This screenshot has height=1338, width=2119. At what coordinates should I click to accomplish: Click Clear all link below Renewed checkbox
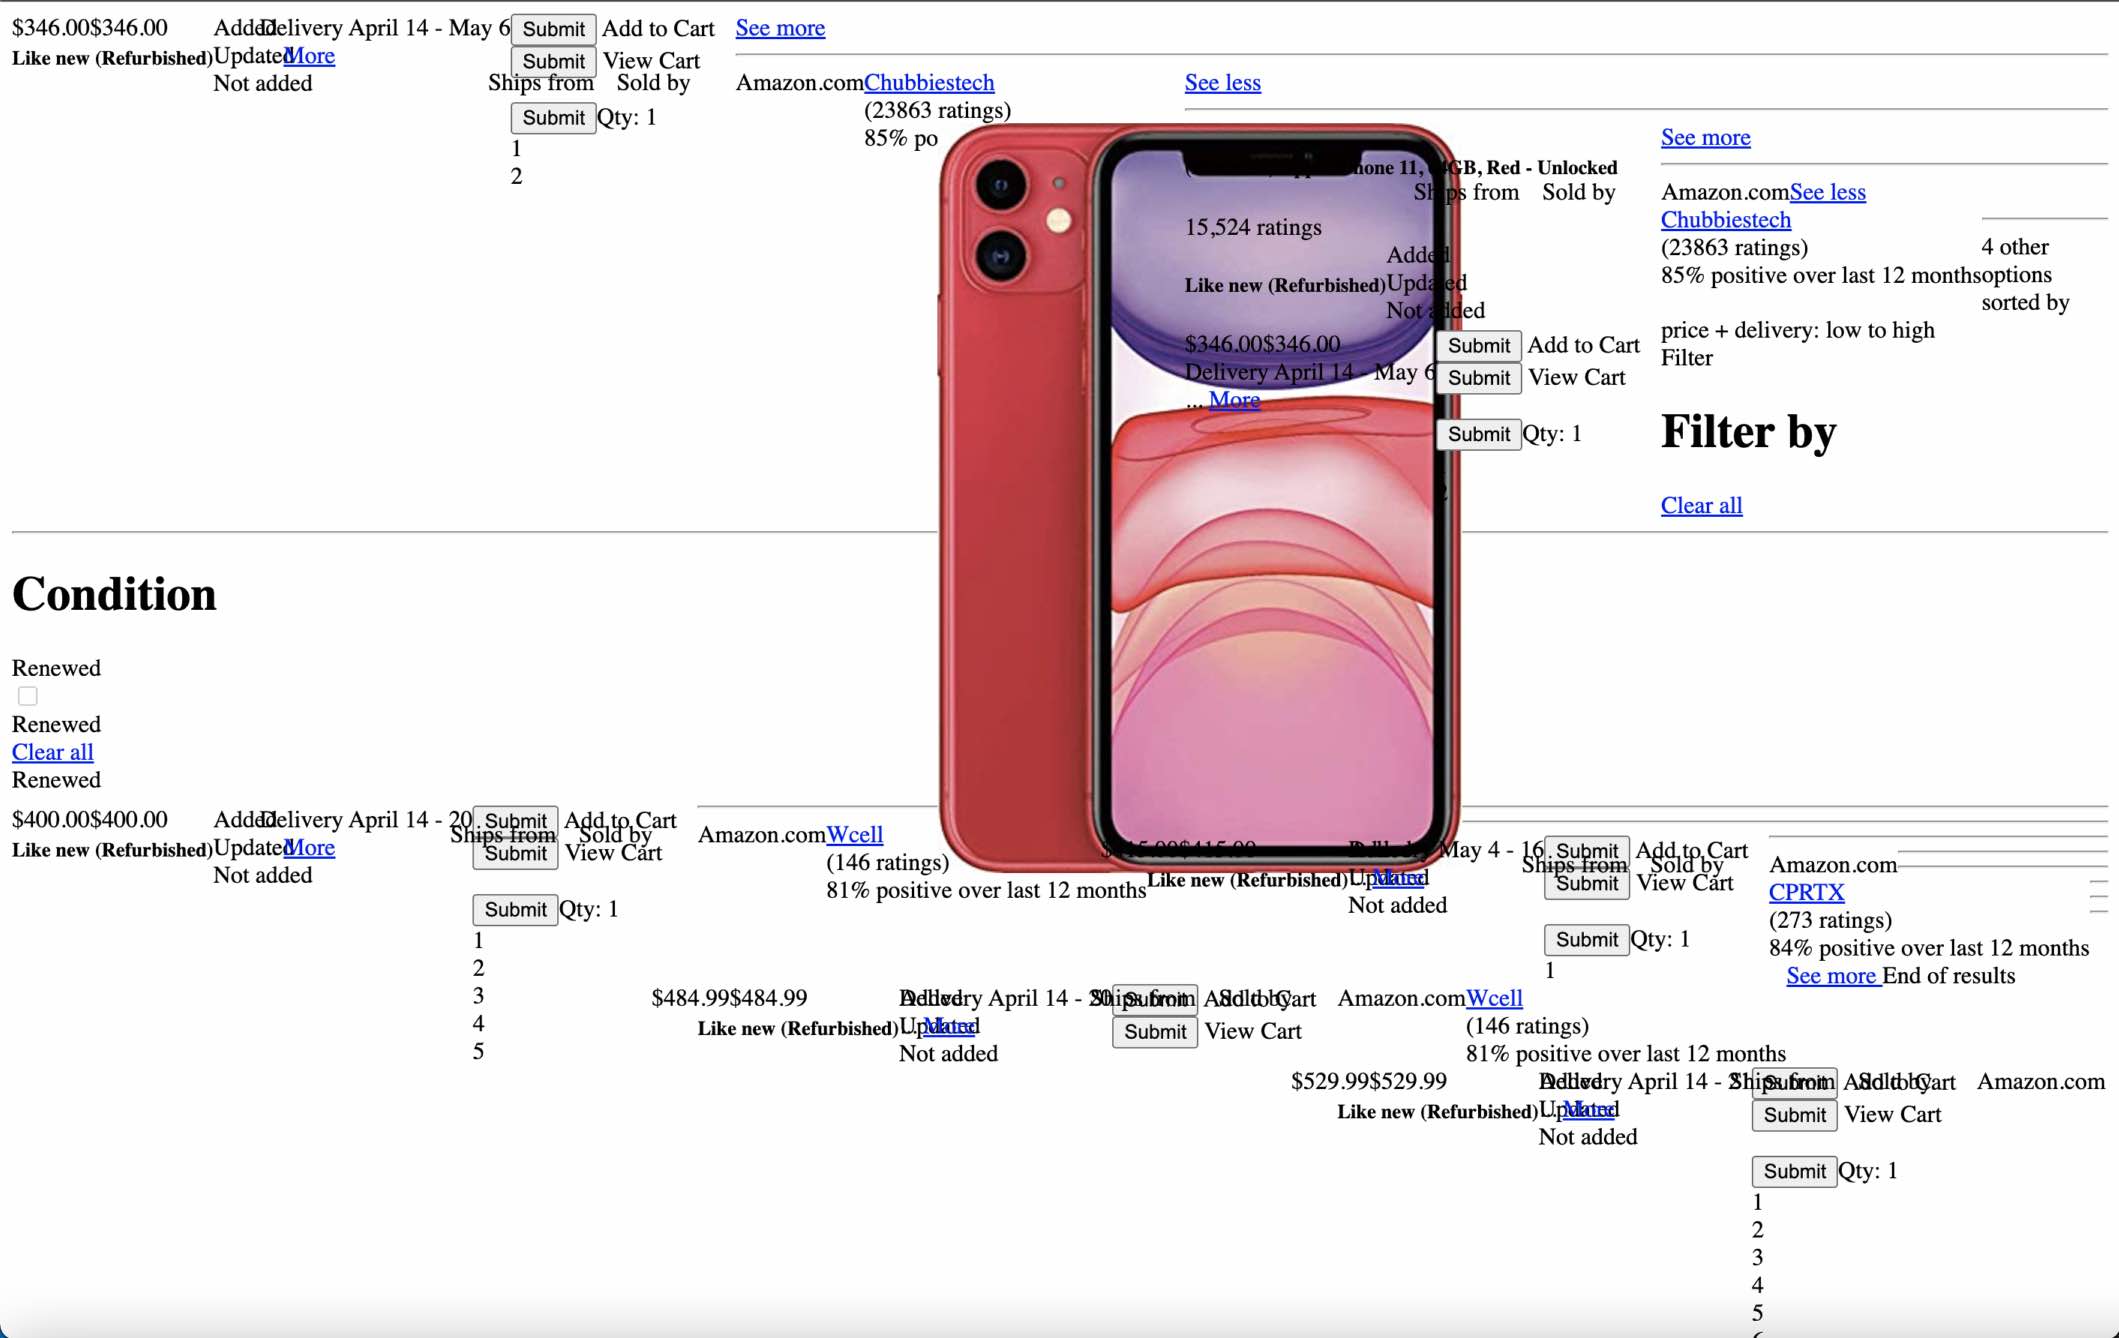[x=52, y=752]
